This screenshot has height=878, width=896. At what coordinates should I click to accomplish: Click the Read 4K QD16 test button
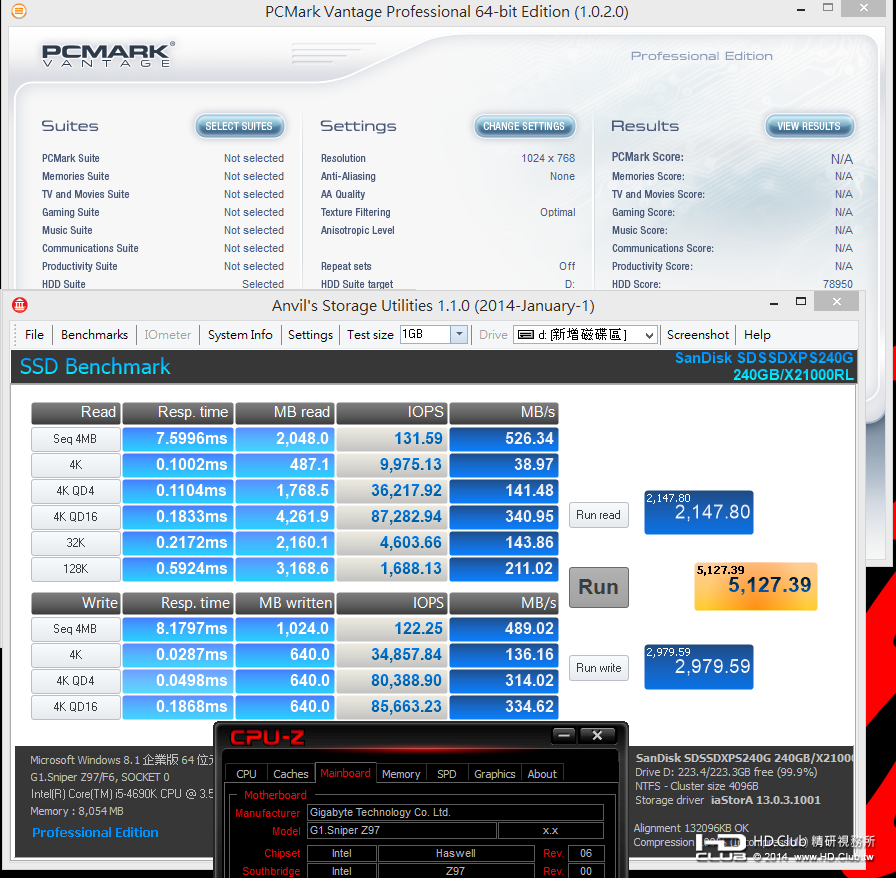pos(75,517)
